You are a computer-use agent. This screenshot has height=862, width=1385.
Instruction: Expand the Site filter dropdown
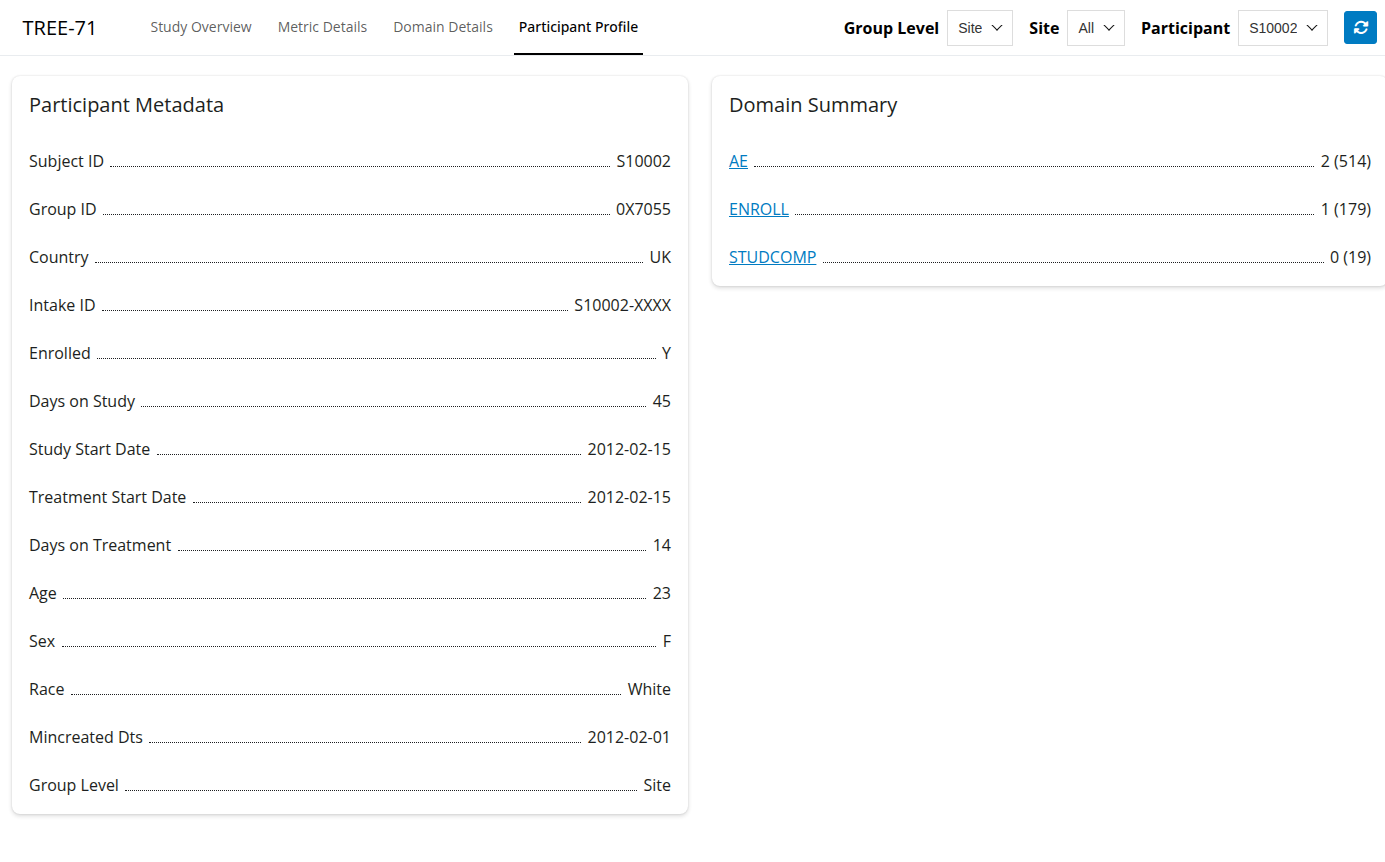[1096, 28]
